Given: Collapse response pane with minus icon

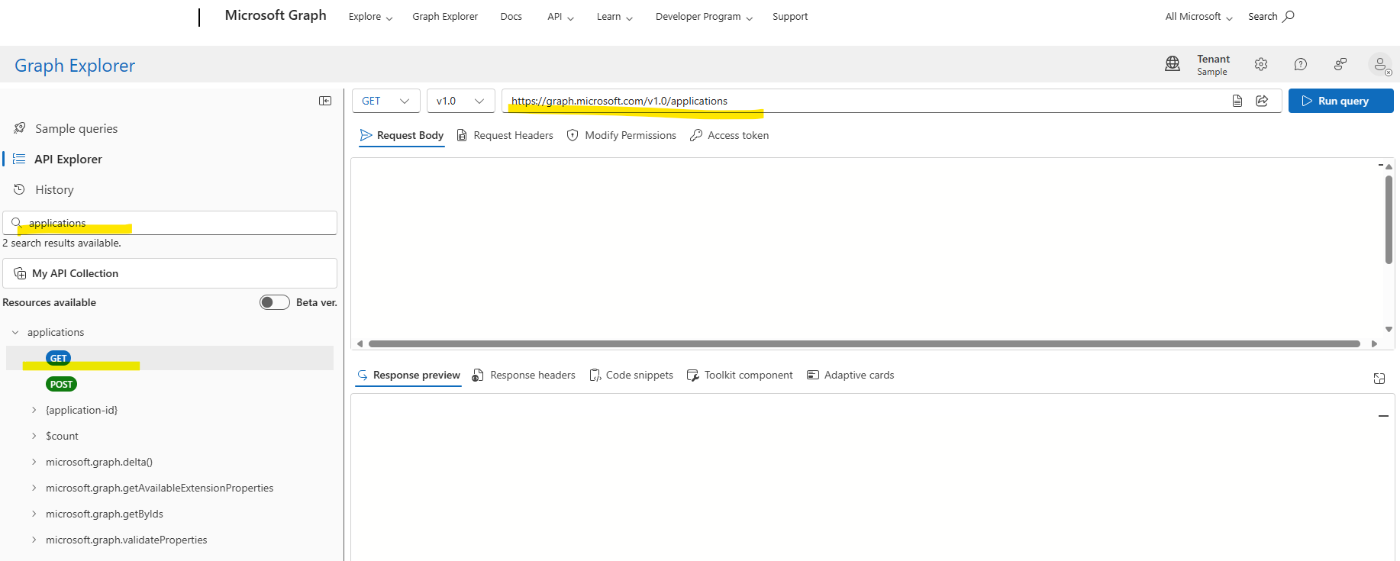Looking at the screenshot, I should [x=1383, y=415].
